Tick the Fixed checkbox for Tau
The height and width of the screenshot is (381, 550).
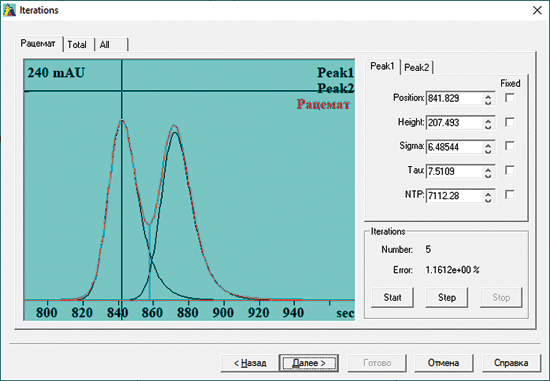coord(510,170)
